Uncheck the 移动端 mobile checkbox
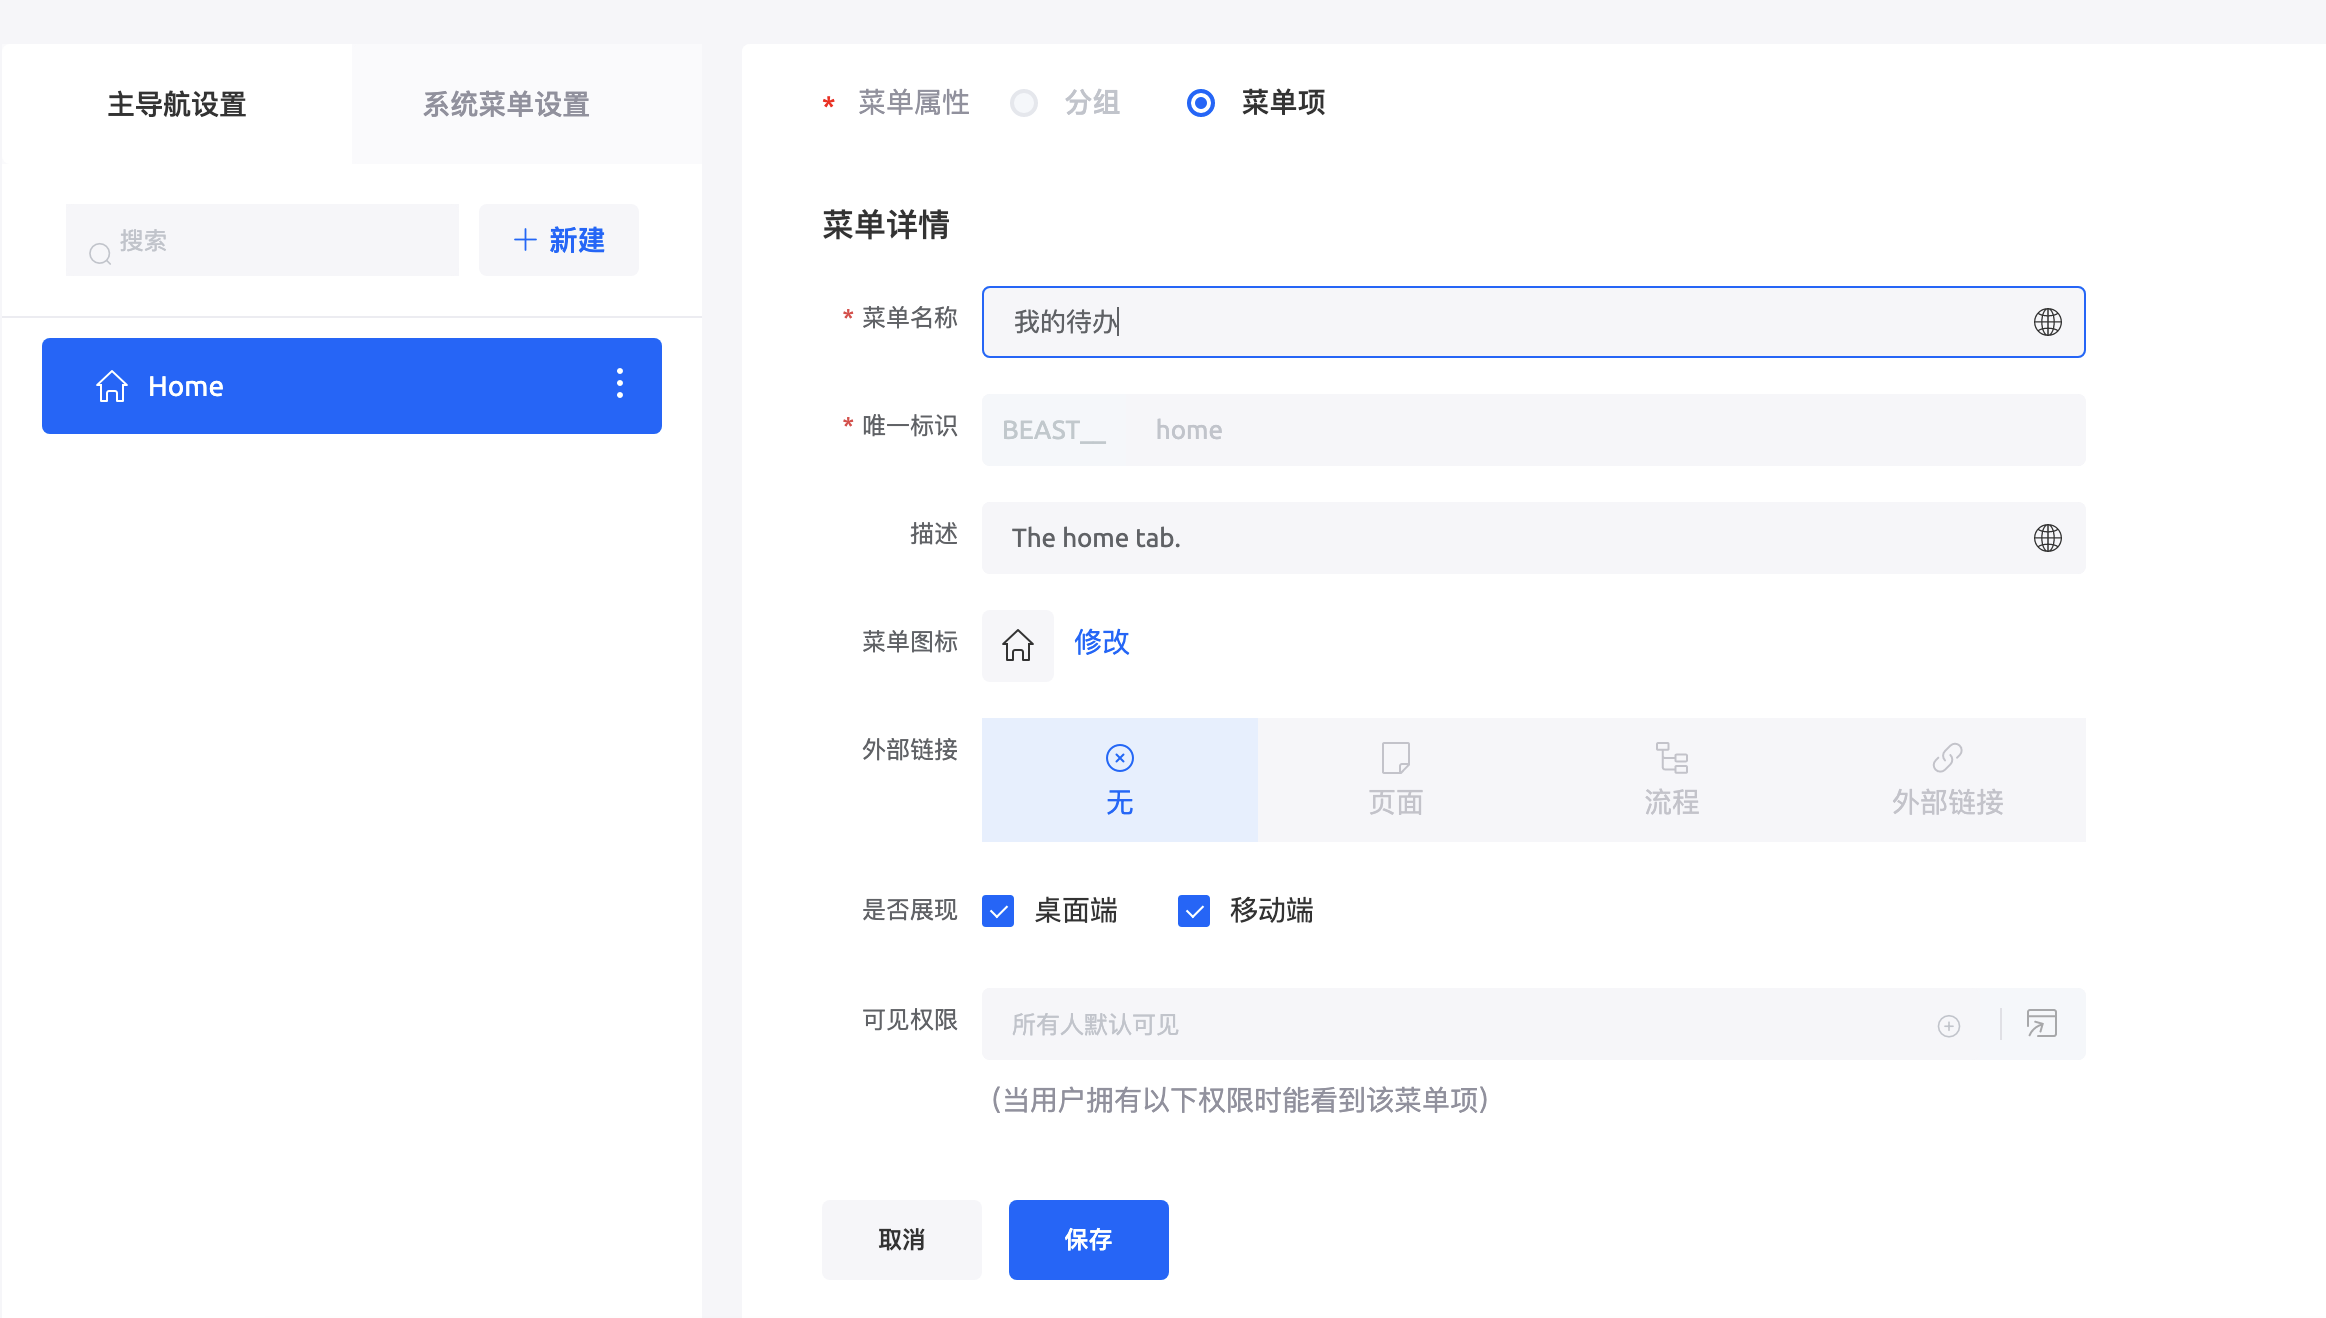The height and width of the screenshot is (1318, 2326). point(1194,911)
